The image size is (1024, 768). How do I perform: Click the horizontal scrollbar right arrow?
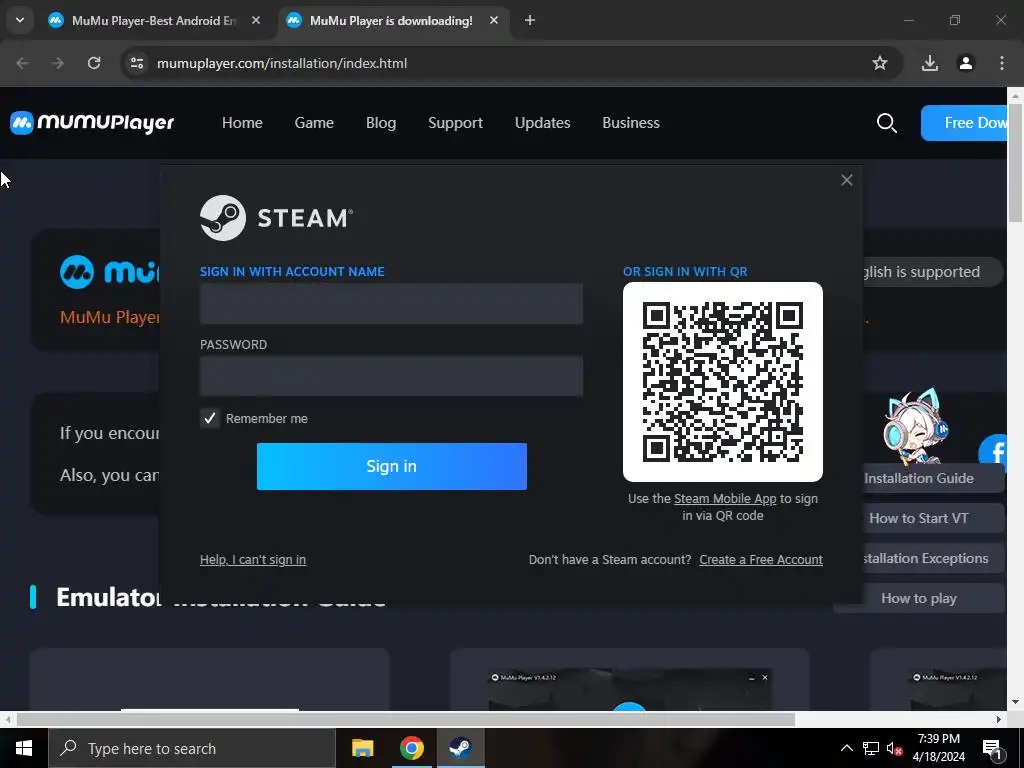coord(999,720)
